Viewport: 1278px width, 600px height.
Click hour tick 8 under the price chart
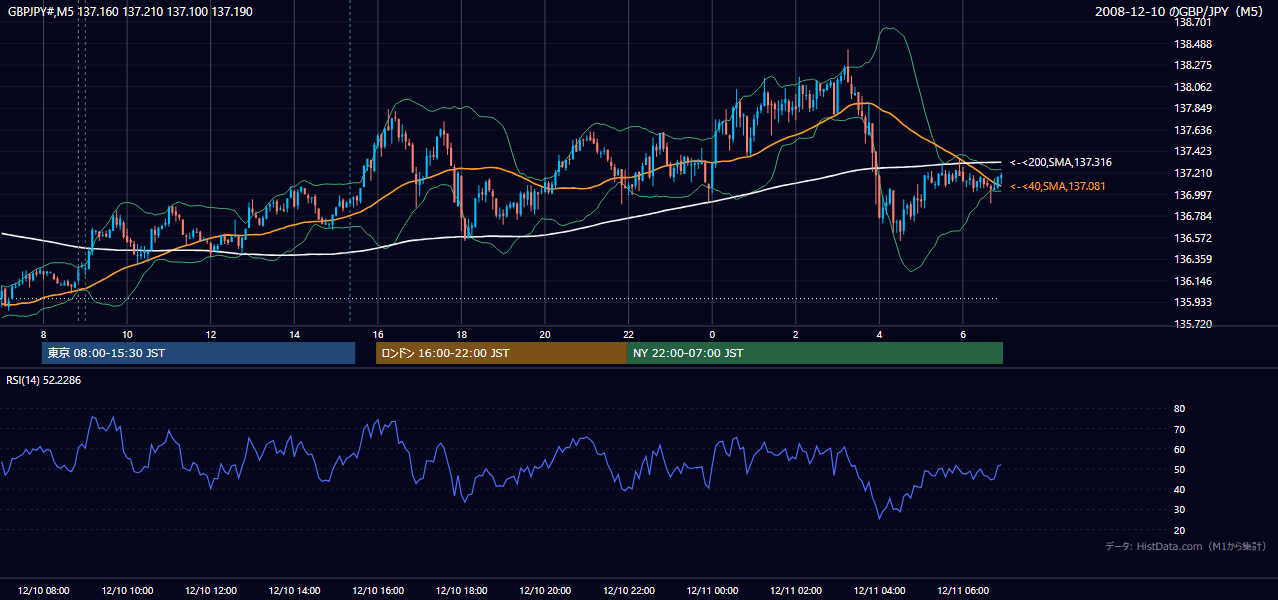43,334
